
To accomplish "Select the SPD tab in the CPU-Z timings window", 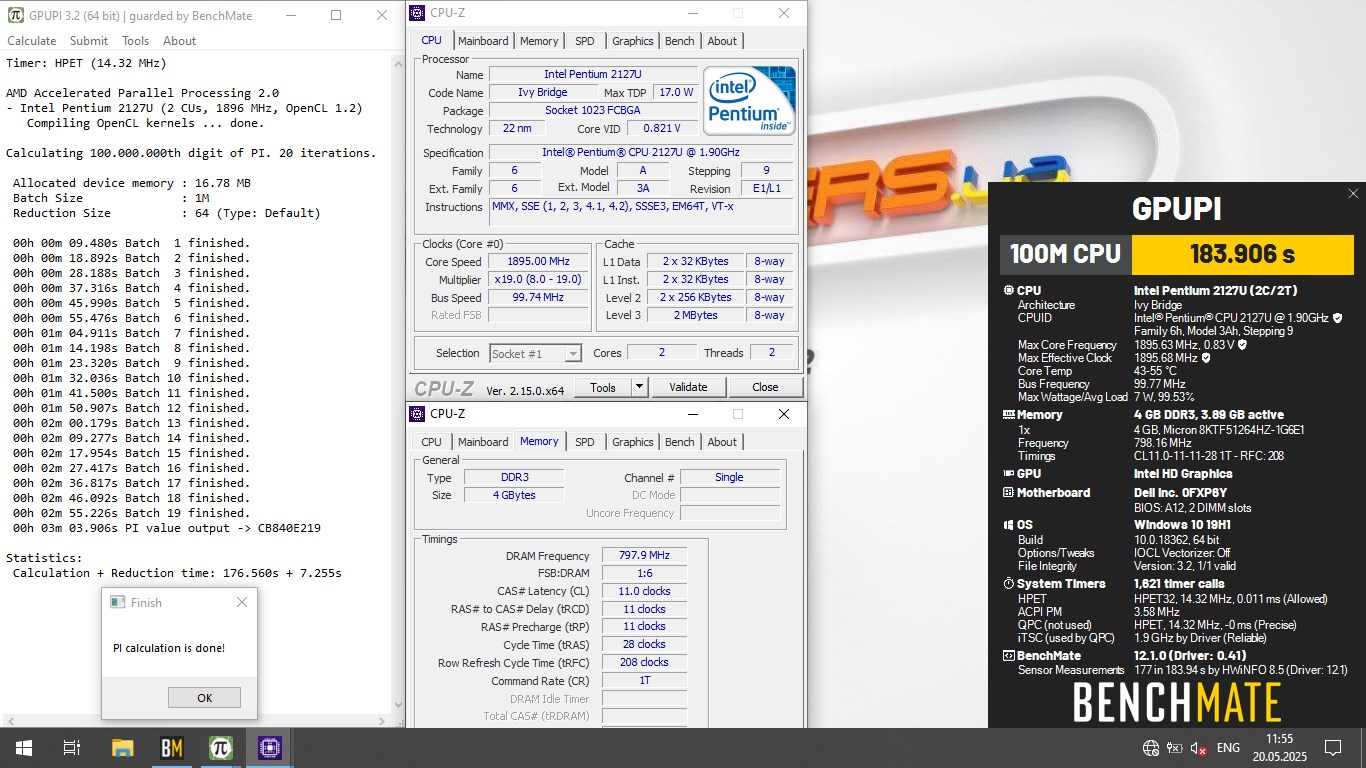I will (585, 442).
